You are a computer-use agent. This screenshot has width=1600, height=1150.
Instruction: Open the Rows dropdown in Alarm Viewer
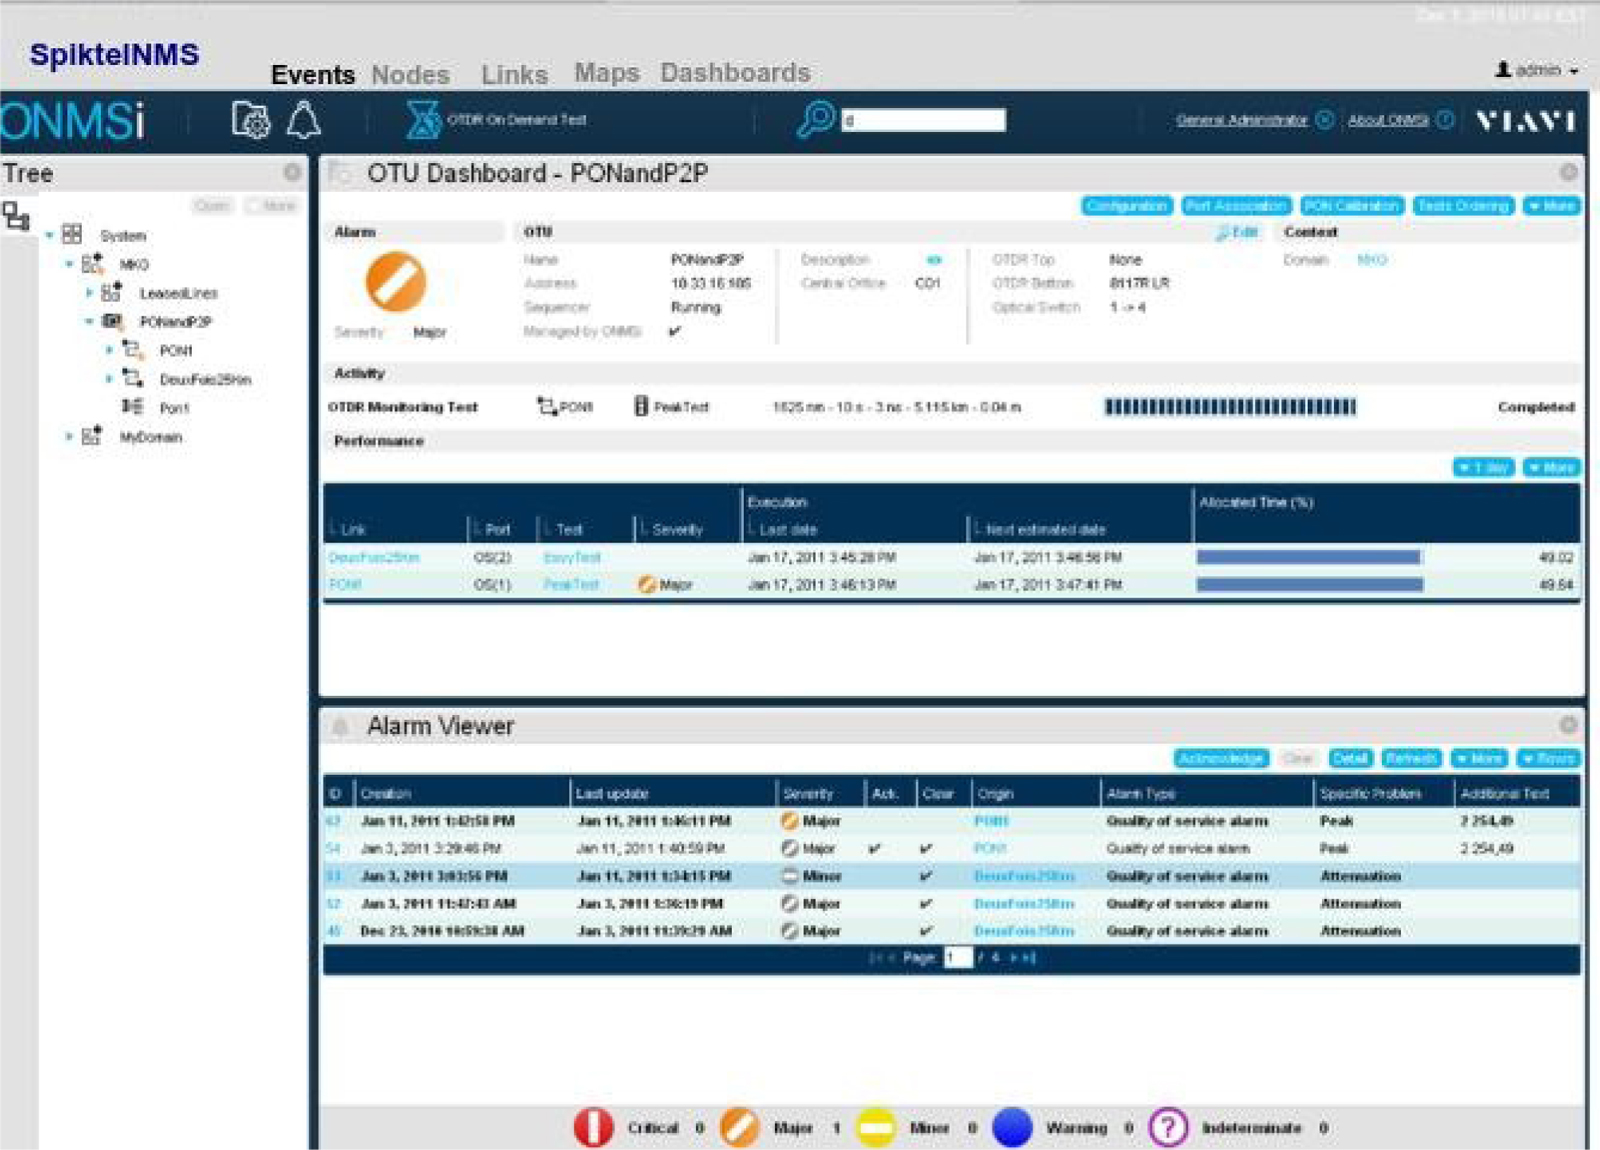1548,758
